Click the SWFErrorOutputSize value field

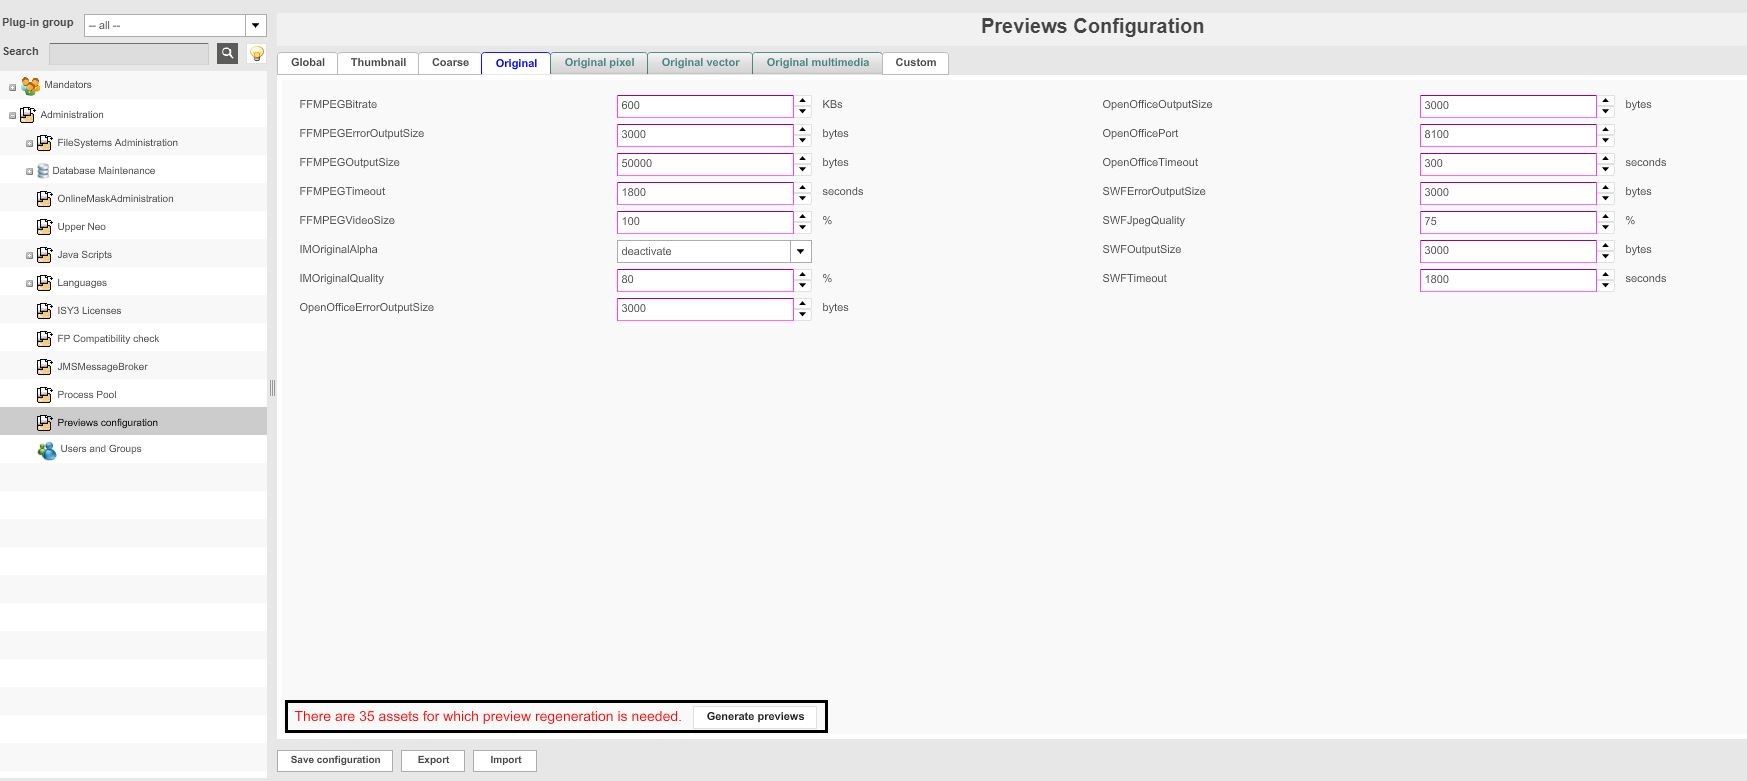[x=1508, y=193]
